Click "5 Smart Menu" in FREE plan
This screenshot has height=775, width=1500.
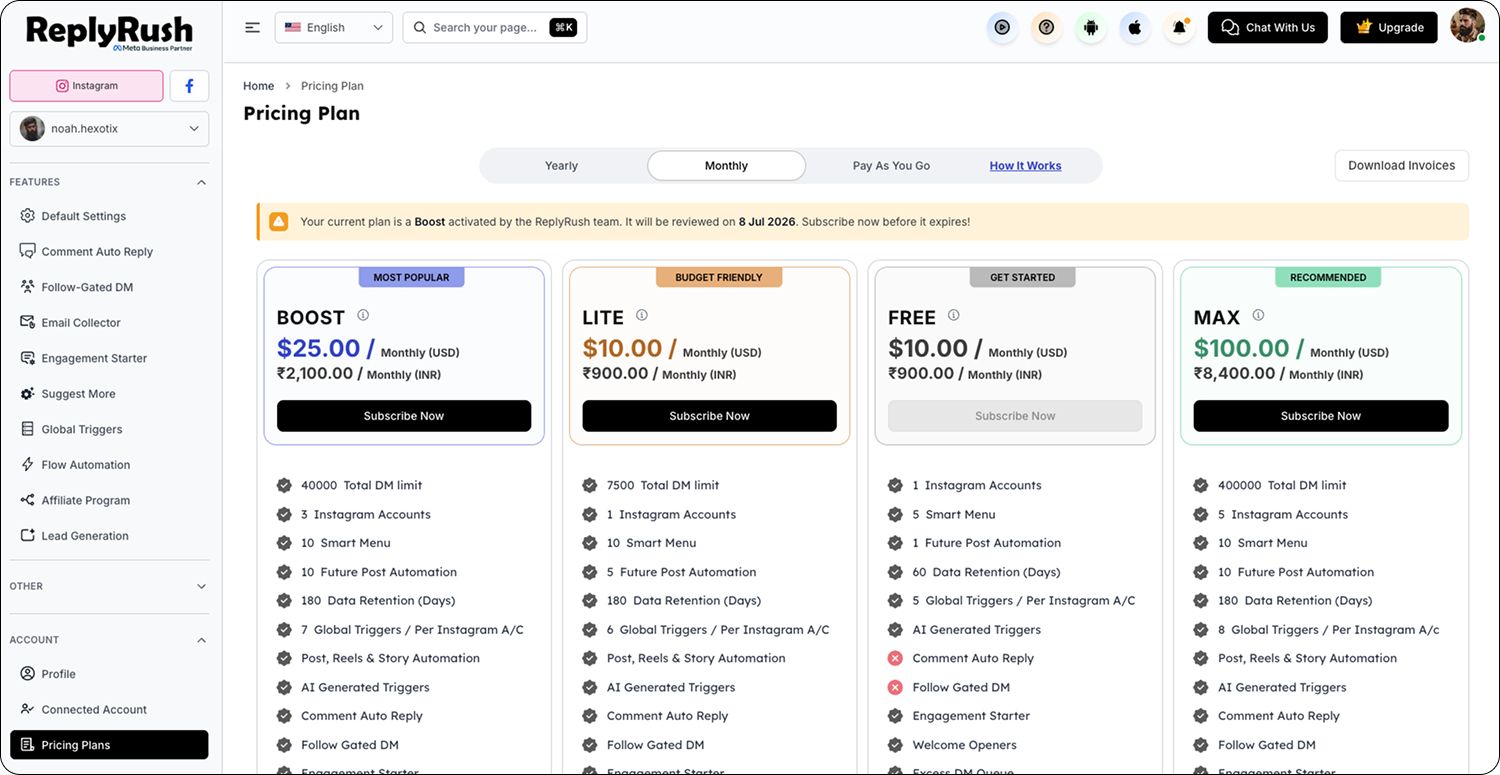point(954,515)
